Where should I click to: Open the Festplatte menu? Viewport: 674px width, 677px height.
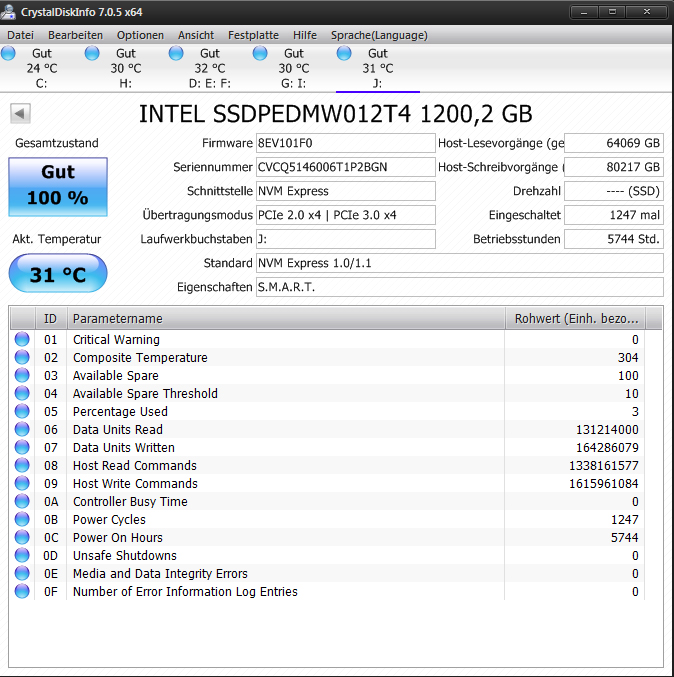click(x=253, y=35)
